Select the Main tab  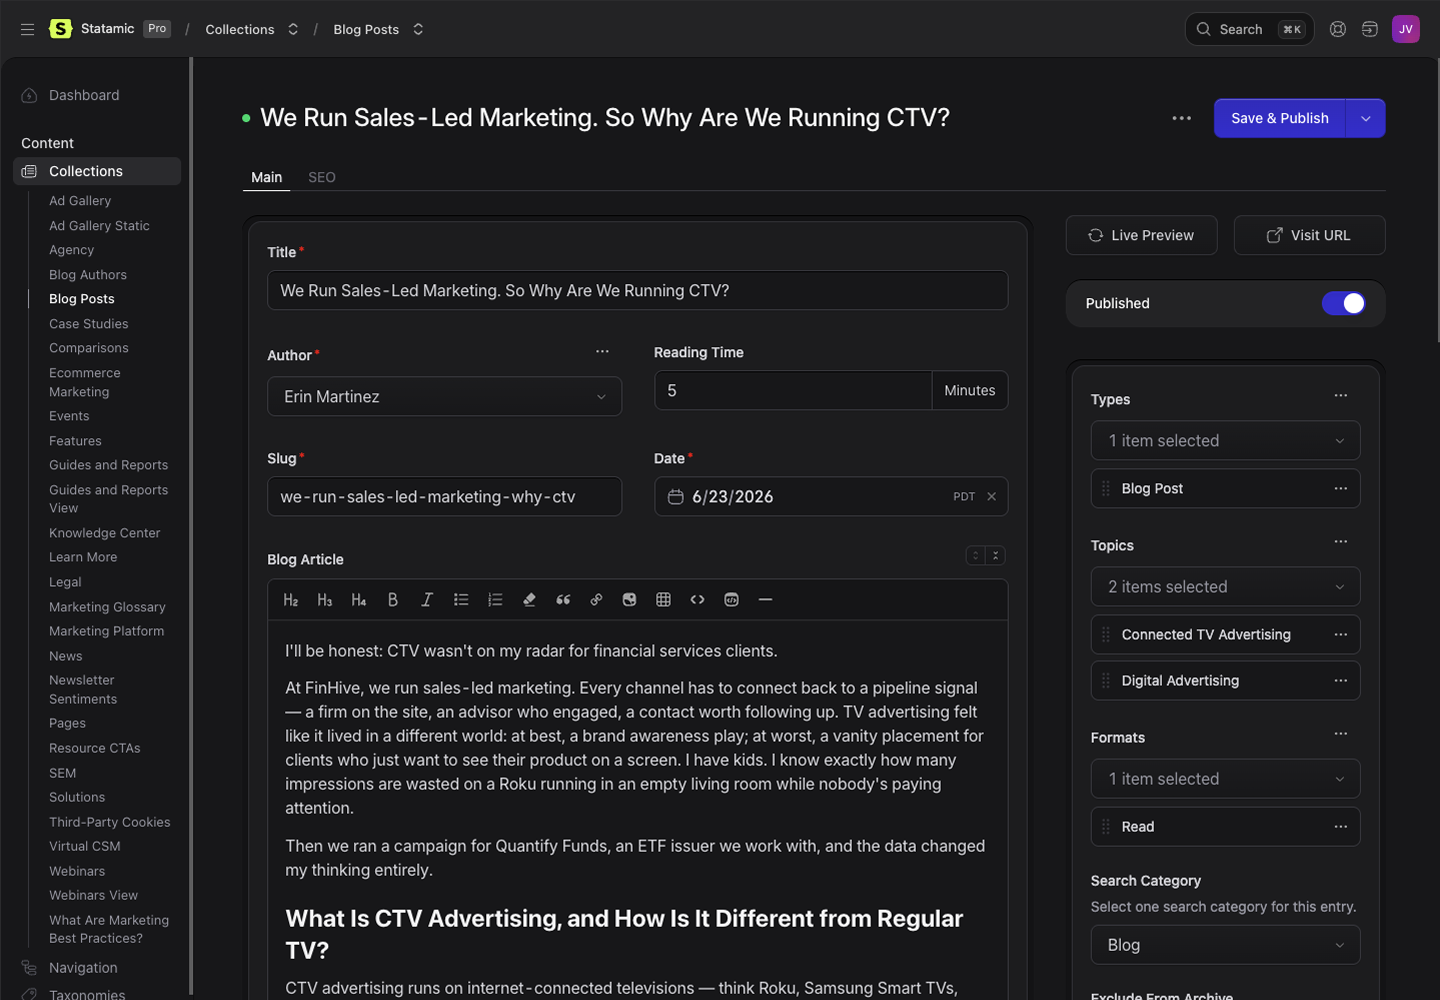(266, 177)
